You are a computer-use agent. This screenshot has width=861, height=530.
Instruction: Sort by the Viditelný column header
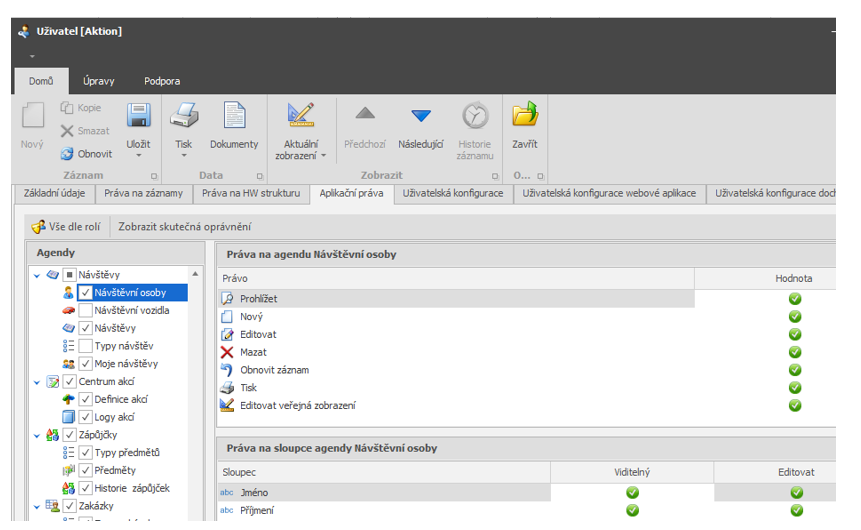click(632, 472)
